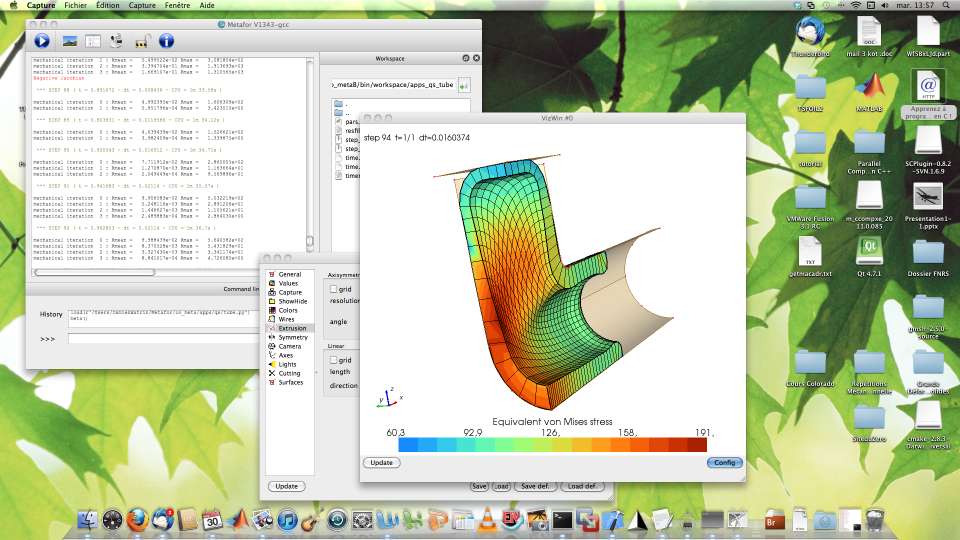Click the Spotlight search icon in menu bar
The height and width of the screenshot is (540, 960).
pos(946,5)
